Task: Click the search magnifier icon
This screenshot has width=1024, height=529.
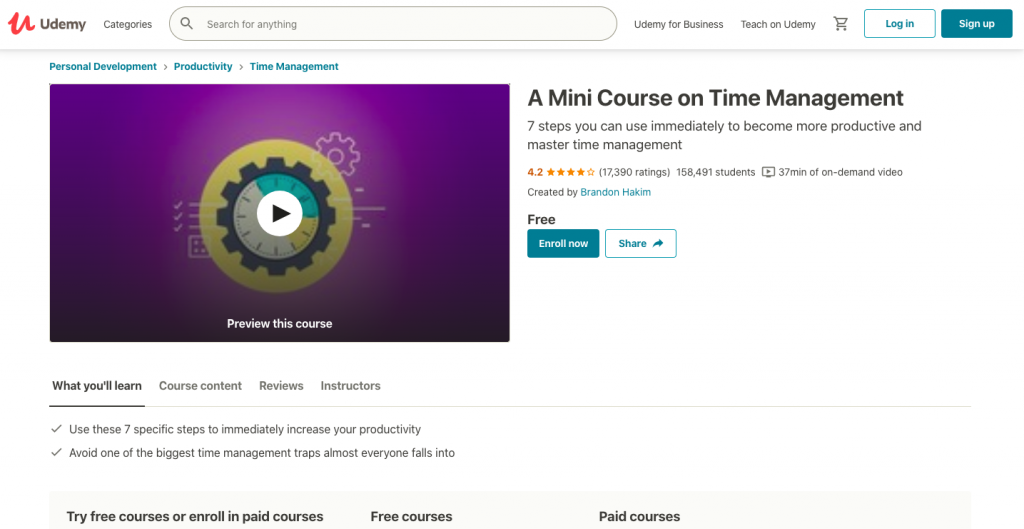Action: (187, 24)
